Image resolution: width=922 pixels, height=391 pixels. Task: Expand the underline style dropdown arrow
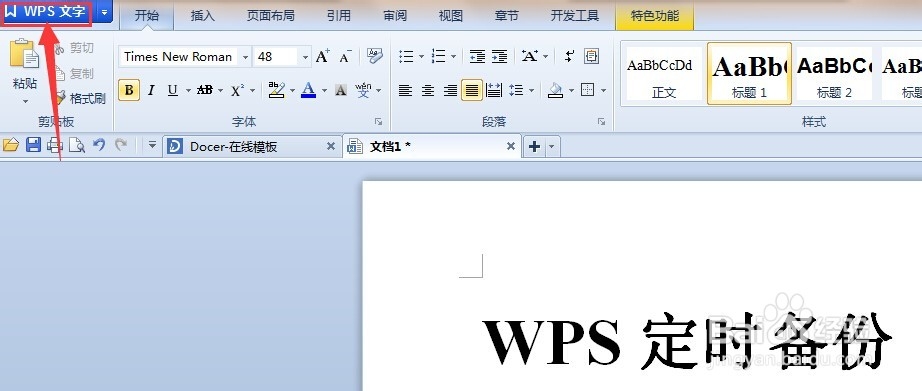[x=188, y=91]
